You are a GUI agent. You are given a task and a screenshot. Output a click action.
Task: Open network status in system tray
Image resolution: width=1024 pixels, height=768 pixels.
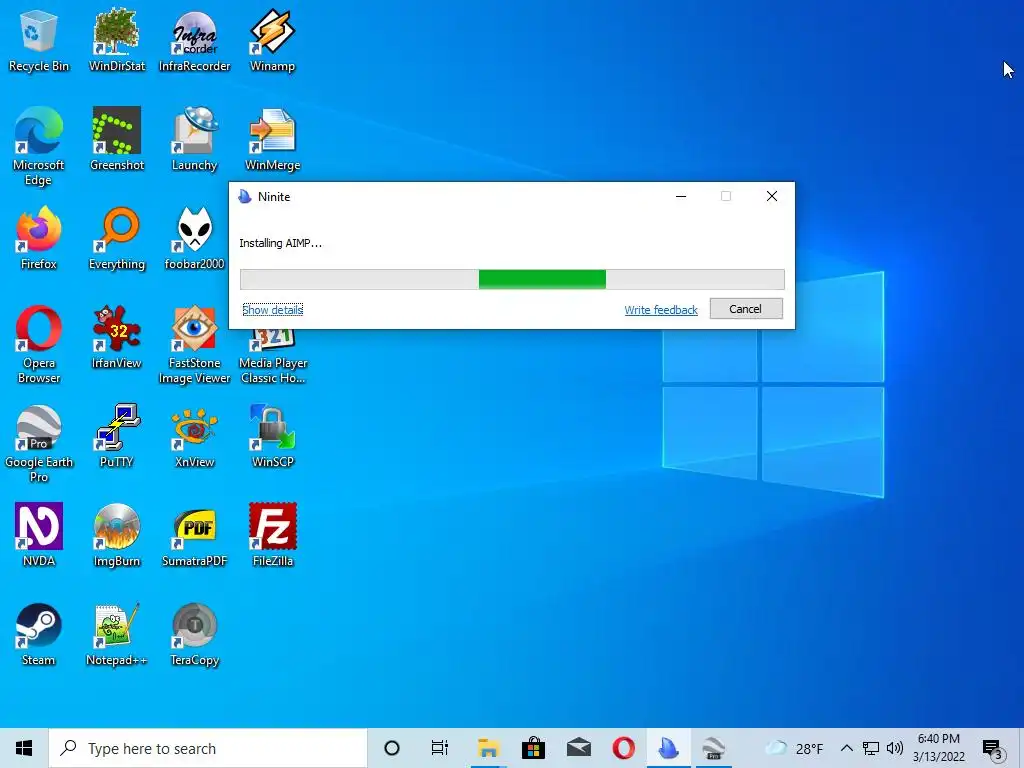[871, 748]
